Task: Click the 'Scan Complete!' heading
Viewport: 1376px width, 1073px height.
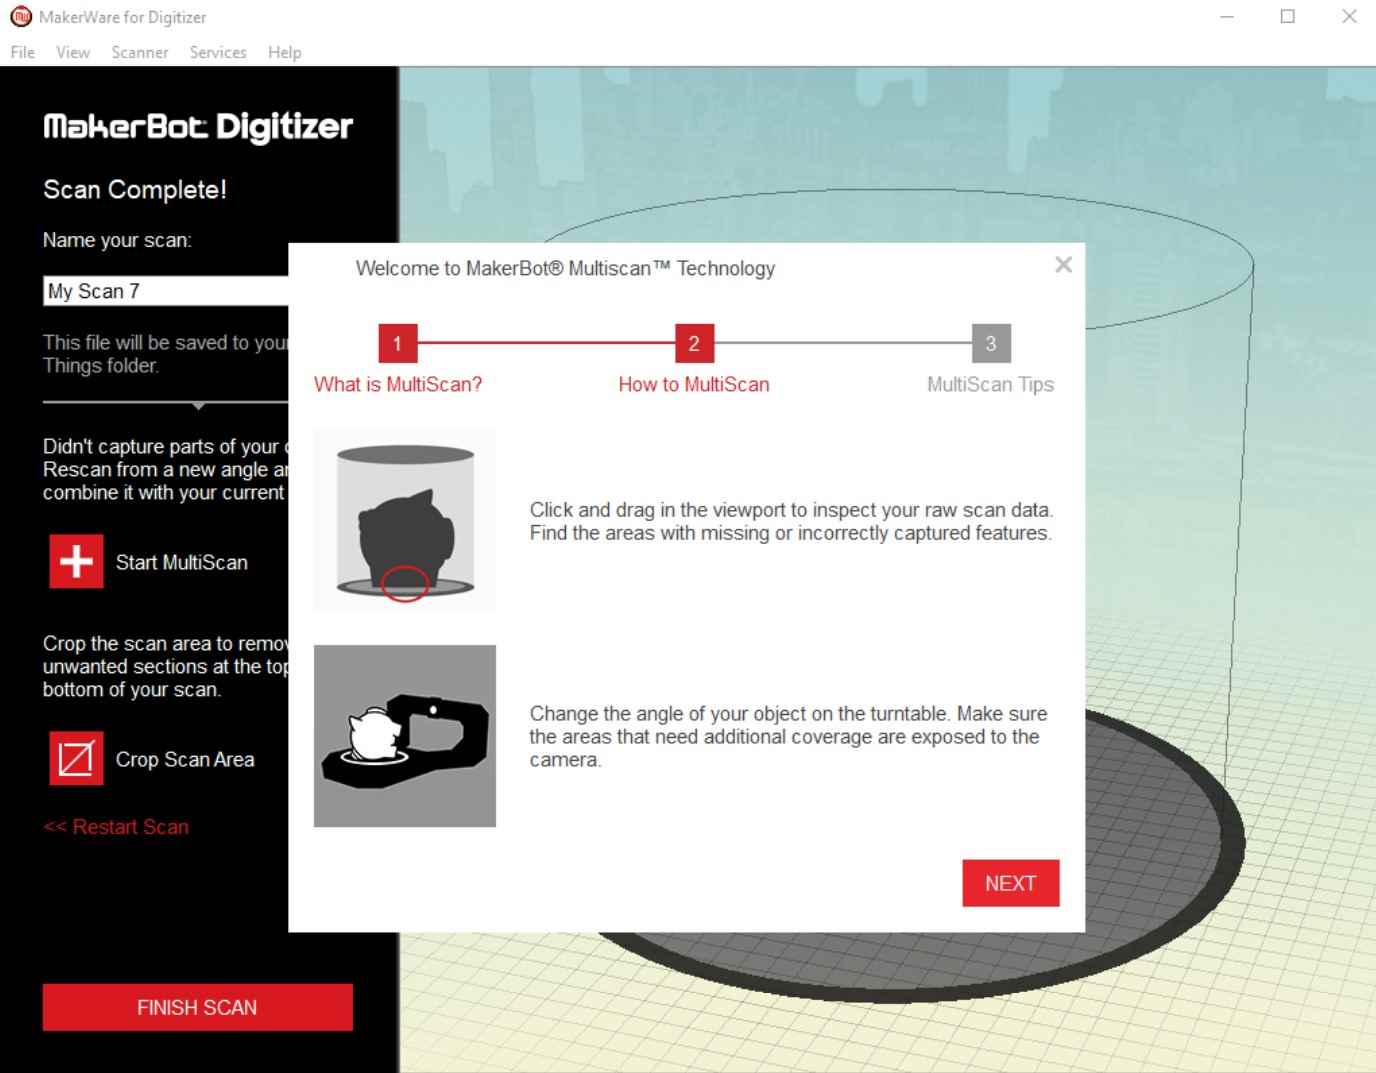Action: pyautogui.click(x=135, y=189)
